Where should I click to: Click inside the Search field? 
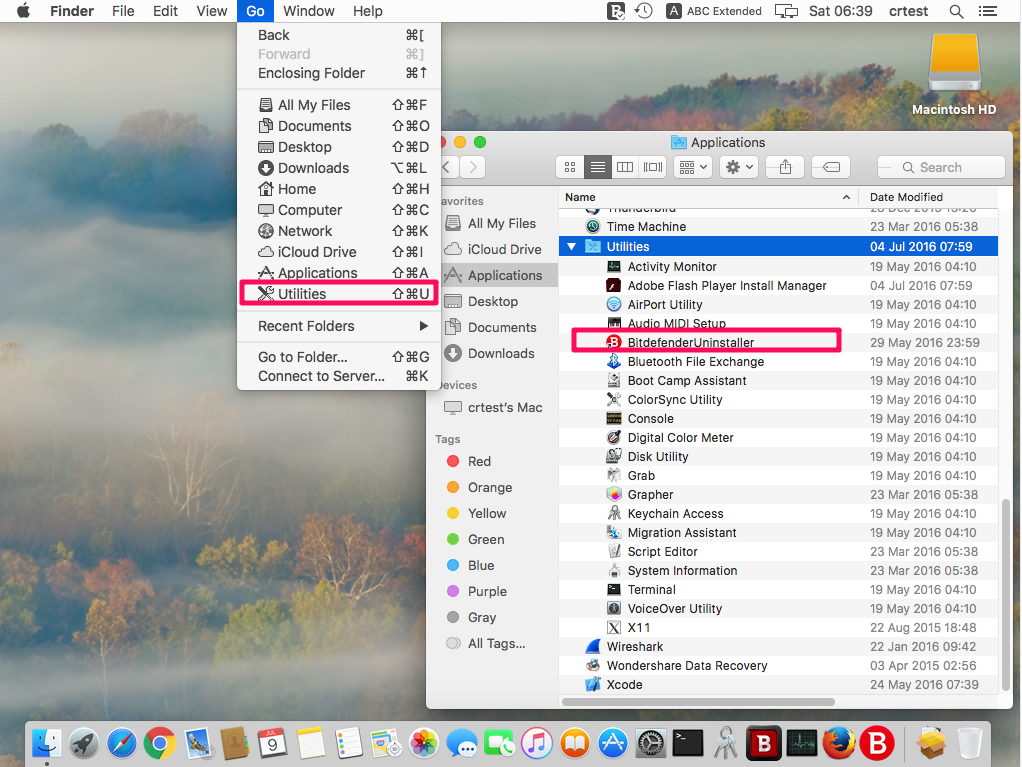pyautogui.click(x=940, y=167)
